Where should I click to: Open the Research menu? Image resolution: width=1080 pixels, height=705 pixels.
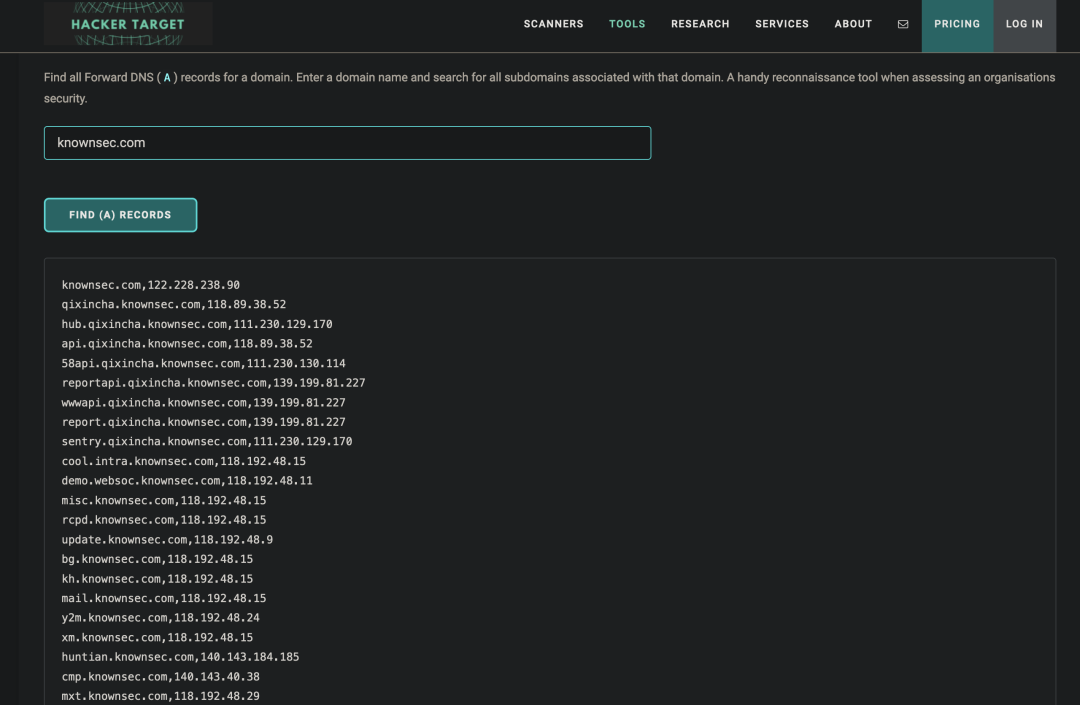tap(700, 24)
